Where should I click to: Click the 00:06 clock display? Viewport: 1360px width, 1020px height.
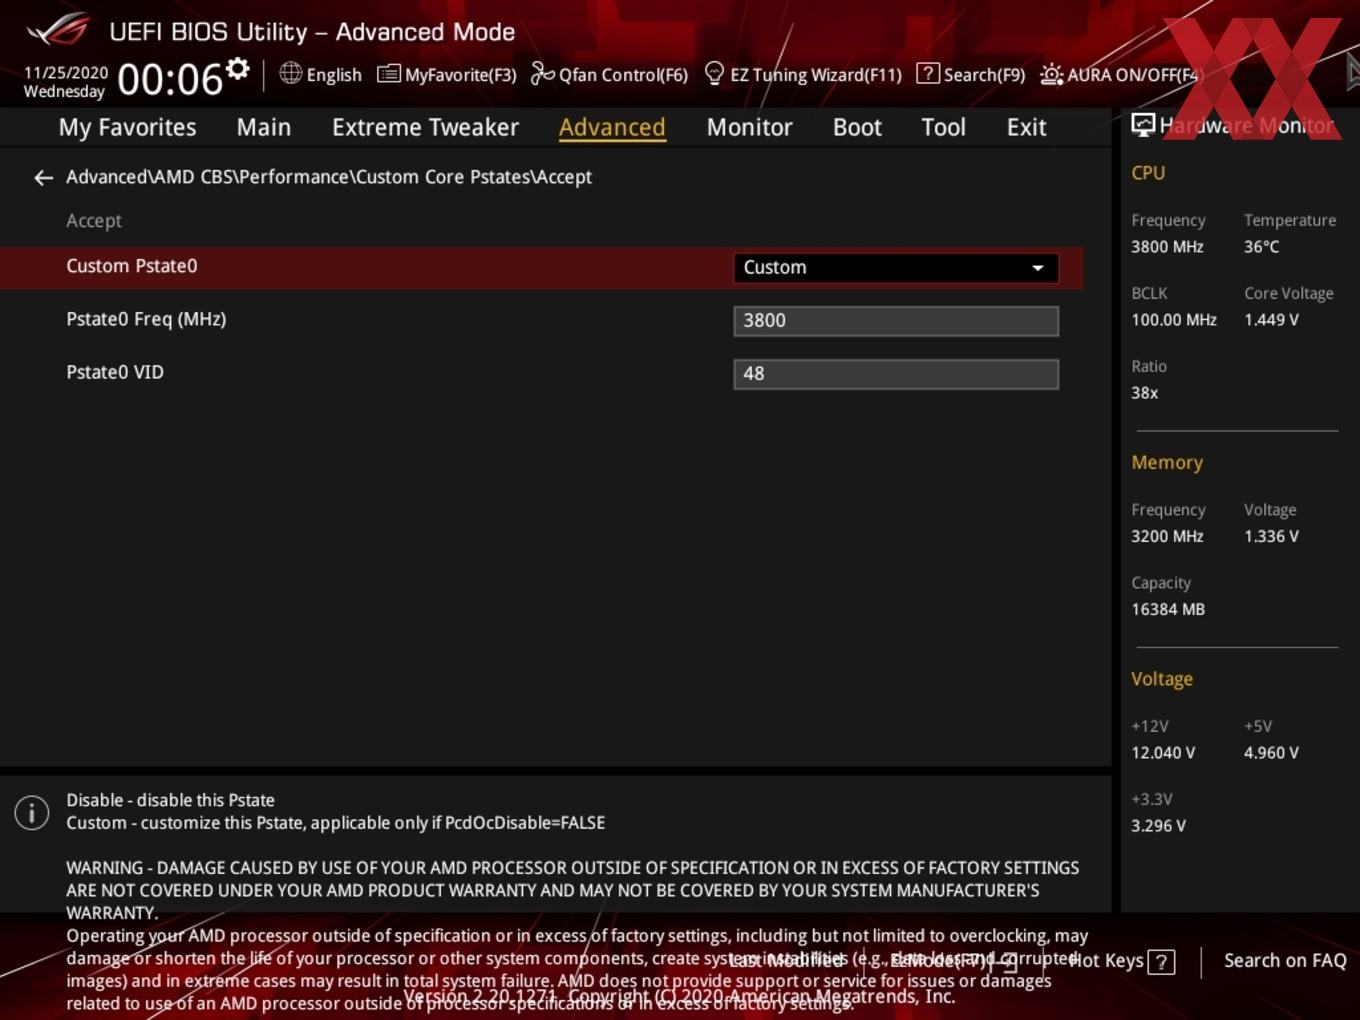pyautogui.click(x=170, y=79)
